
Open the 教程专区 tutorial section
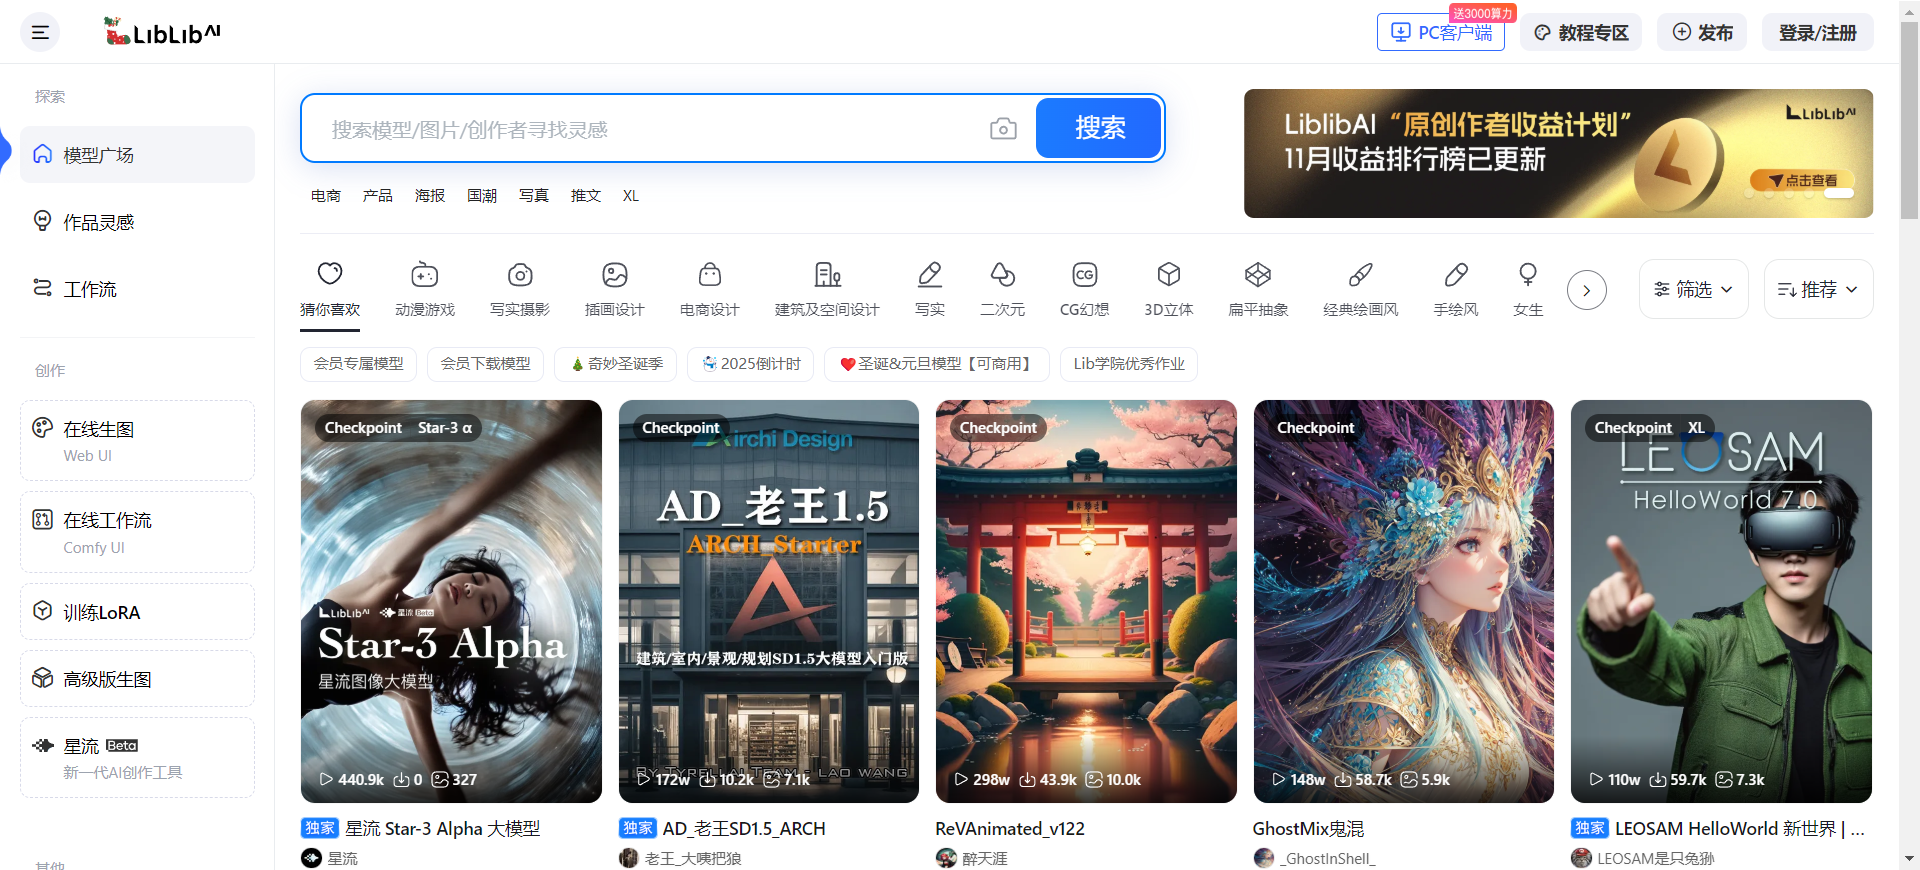click(1581, 32)
